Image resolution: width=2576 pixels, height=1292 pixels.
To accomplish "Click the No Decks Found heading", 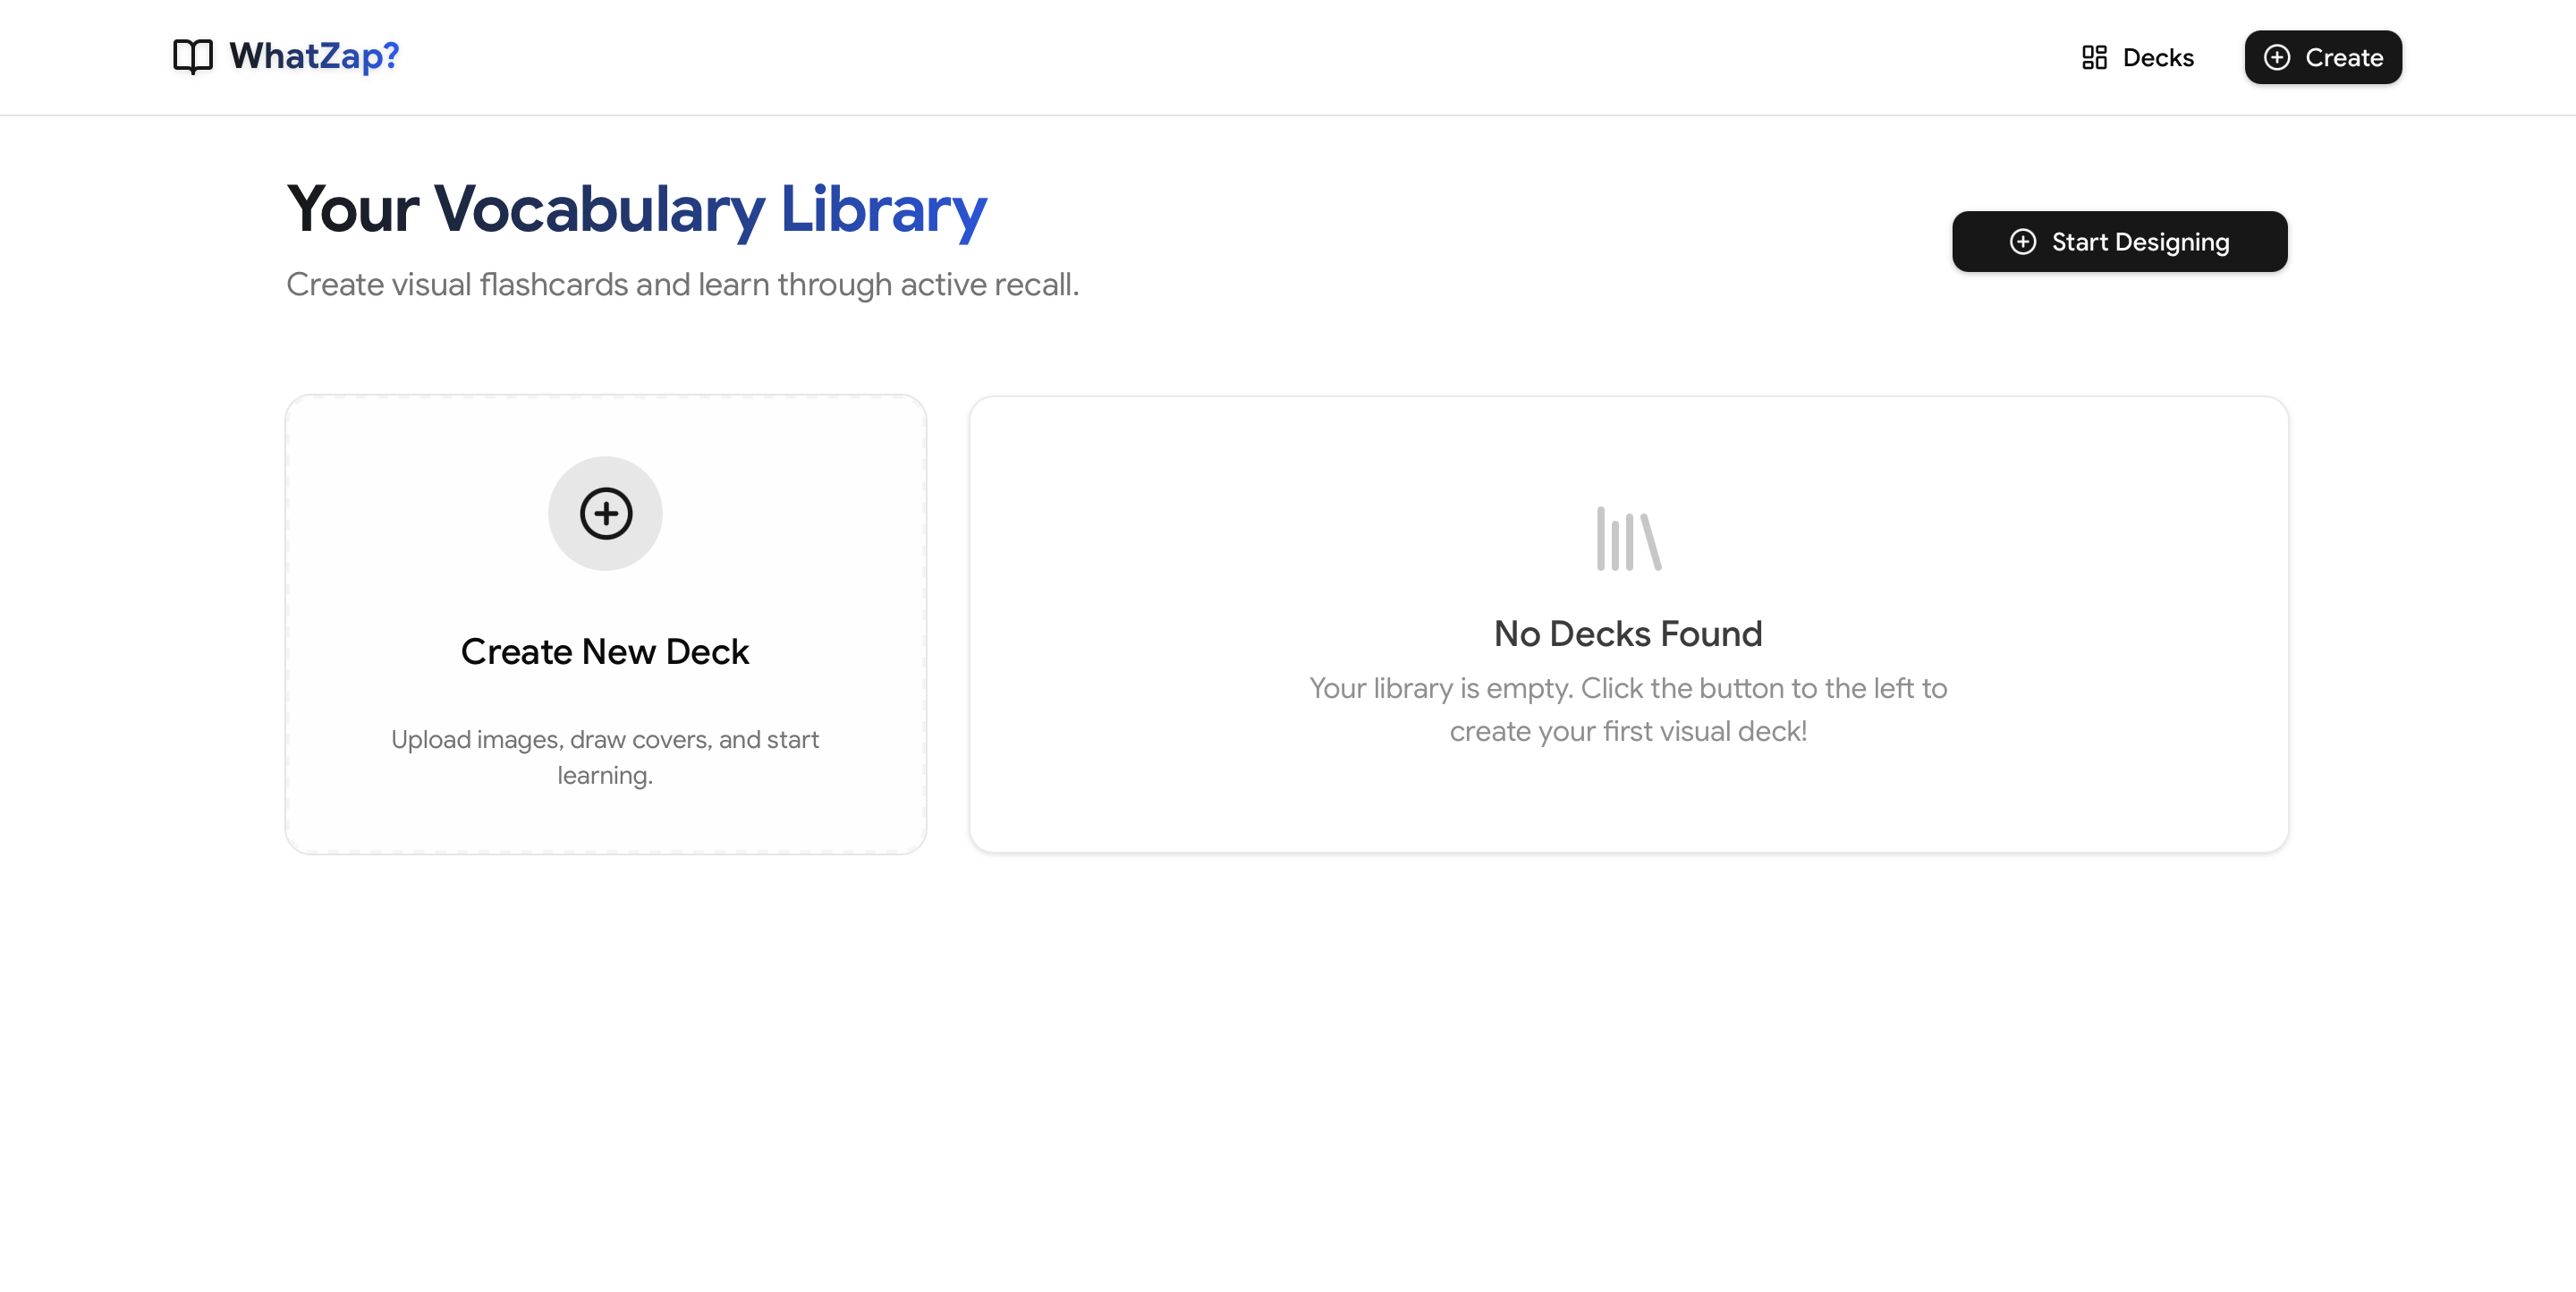I will (1628, 633).
